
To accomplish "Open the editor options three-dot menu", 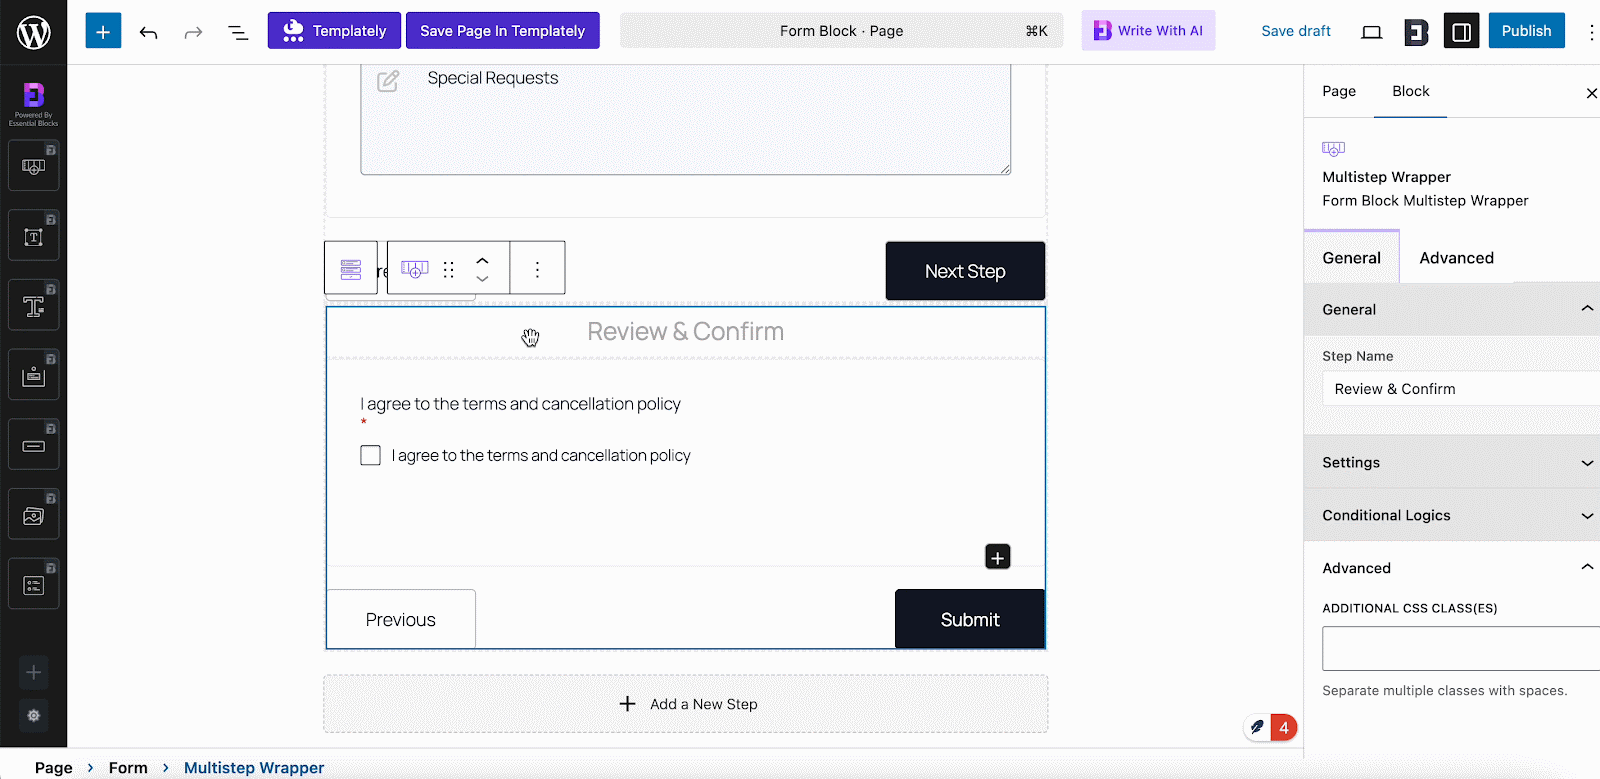I will tap(1590, 32).
